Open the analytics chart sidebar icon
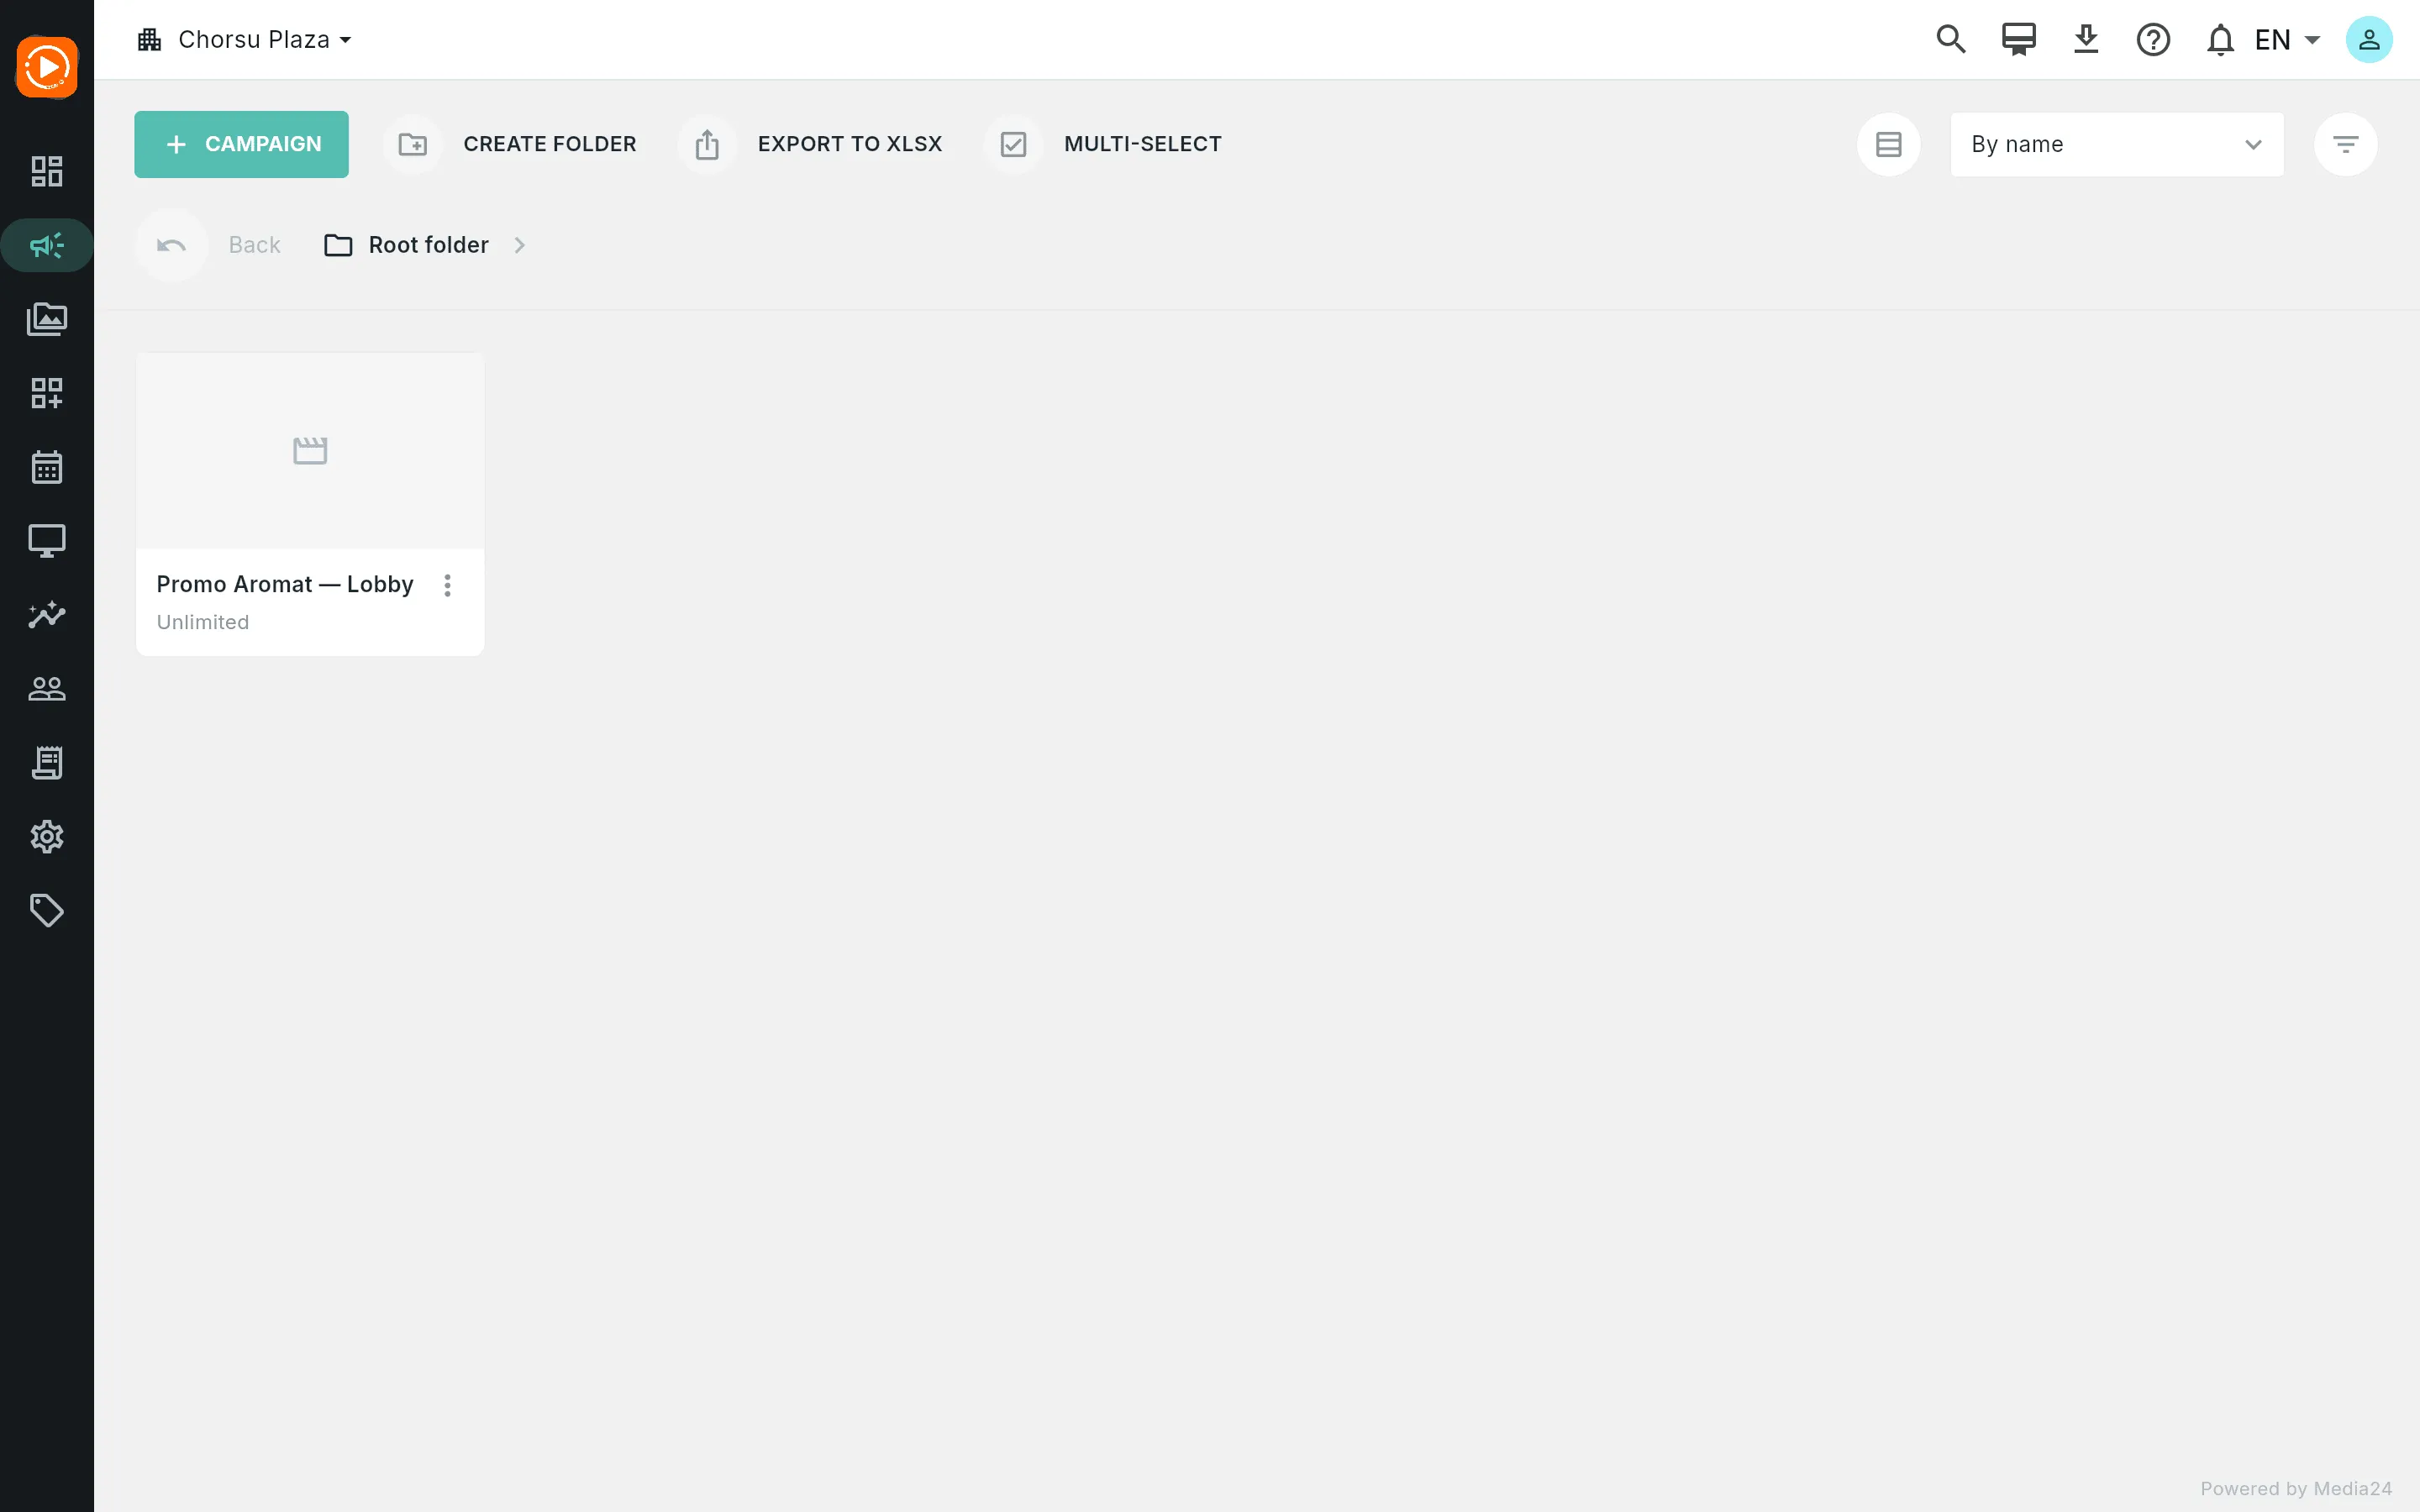Screen dimensions: 2420x1512 point(47,615)
